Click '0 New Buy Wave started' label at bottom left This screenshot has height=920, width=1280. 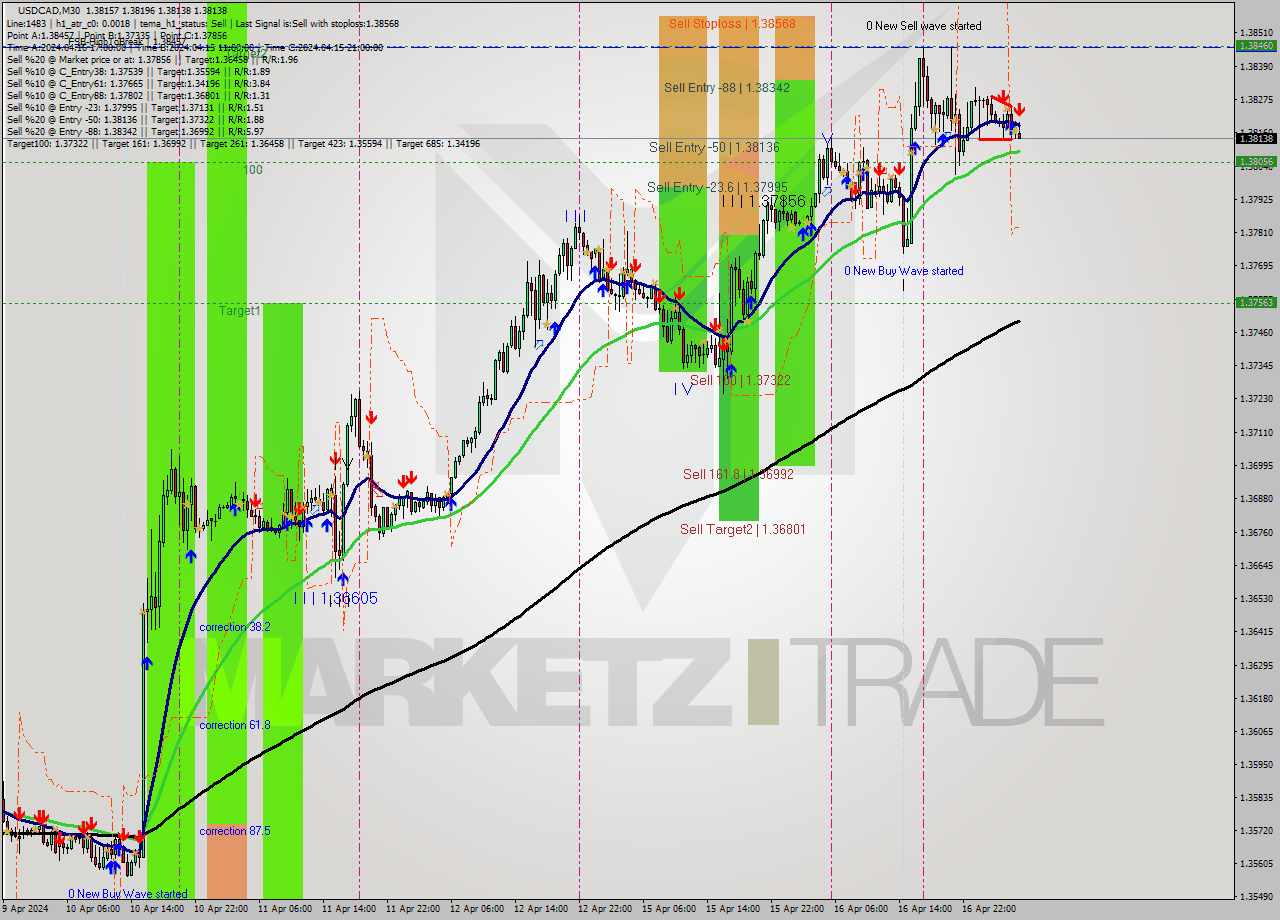tap(128, 894)
